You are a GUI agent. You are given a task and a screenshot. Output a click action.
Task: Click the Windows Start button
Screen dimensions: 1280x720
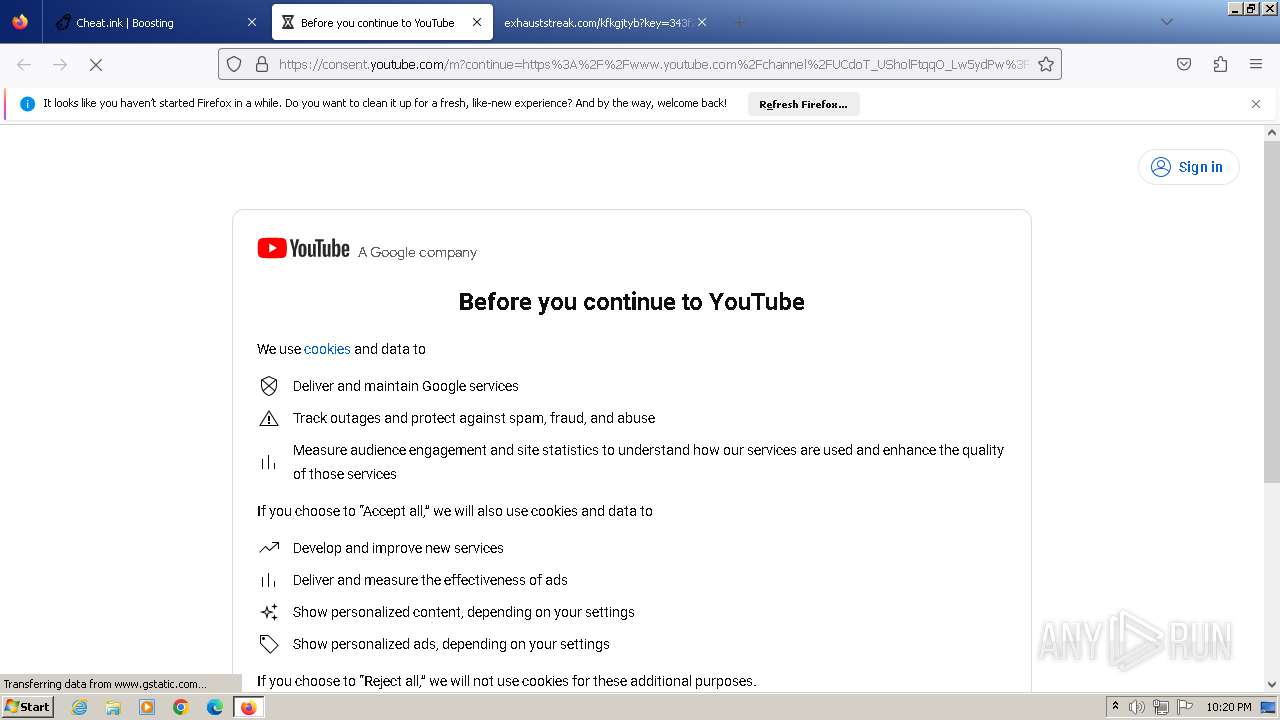click(x=27, y=706)
